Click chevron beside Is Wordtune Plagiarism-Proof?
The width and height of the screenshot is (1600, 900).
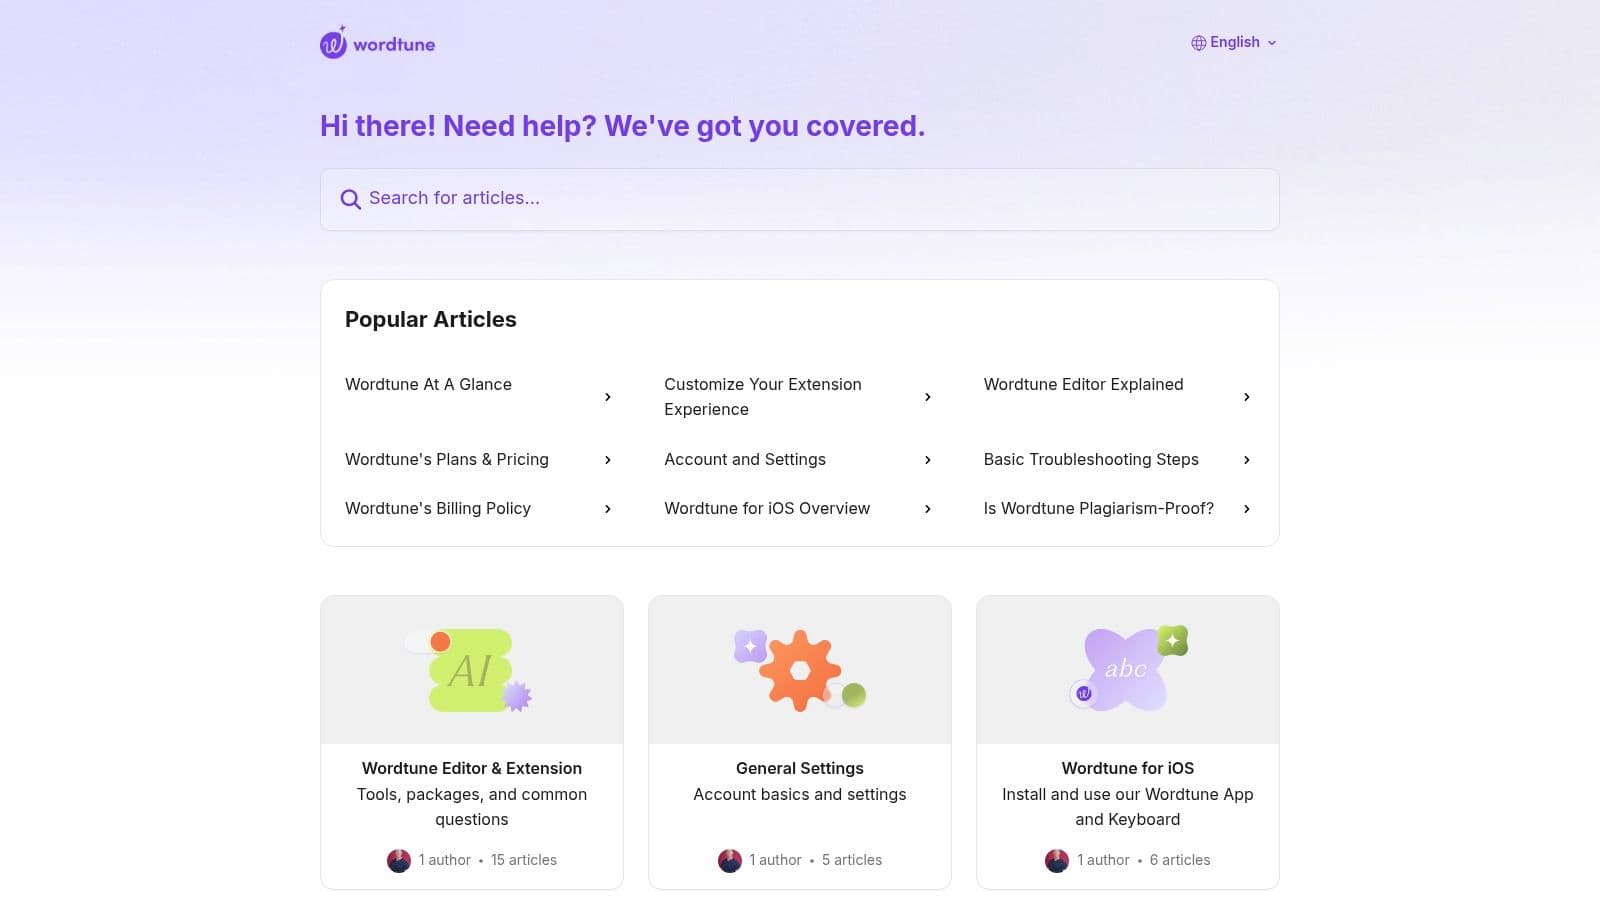[1247, 509]
